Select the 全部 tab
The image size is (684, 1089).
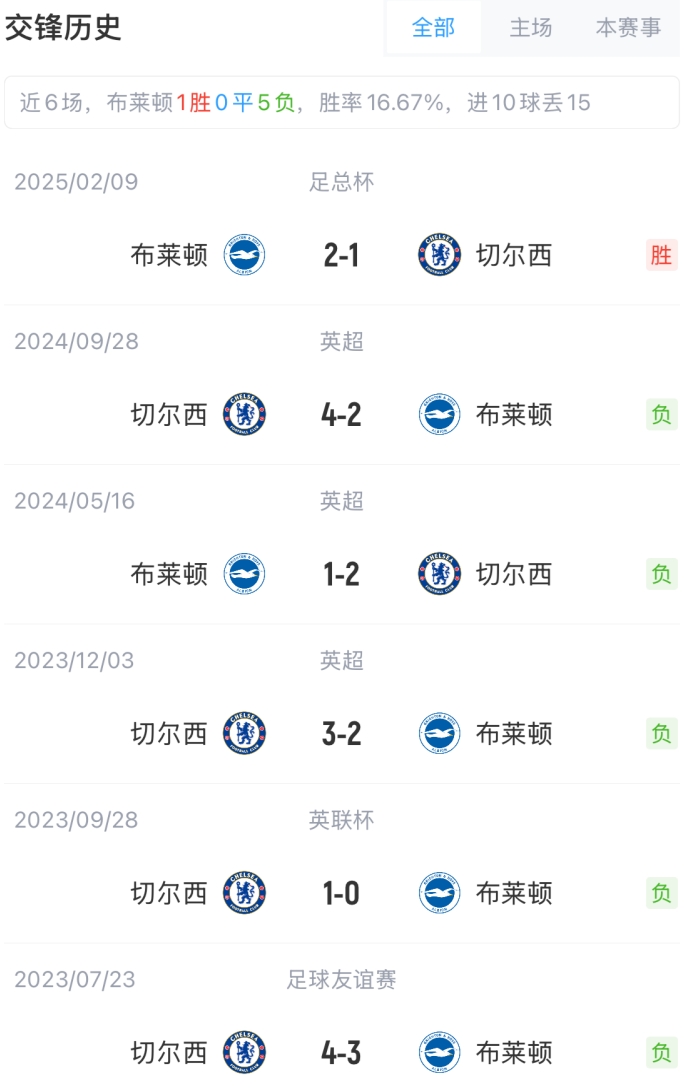pos(433,28)
